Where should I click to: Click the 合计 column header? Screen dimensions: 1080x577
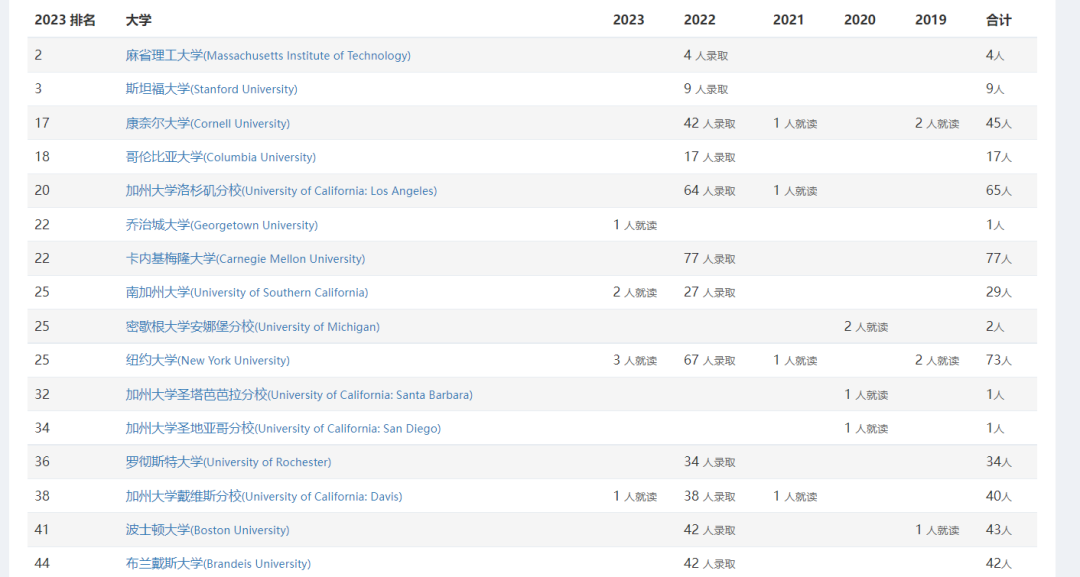[x=999, y=20]
